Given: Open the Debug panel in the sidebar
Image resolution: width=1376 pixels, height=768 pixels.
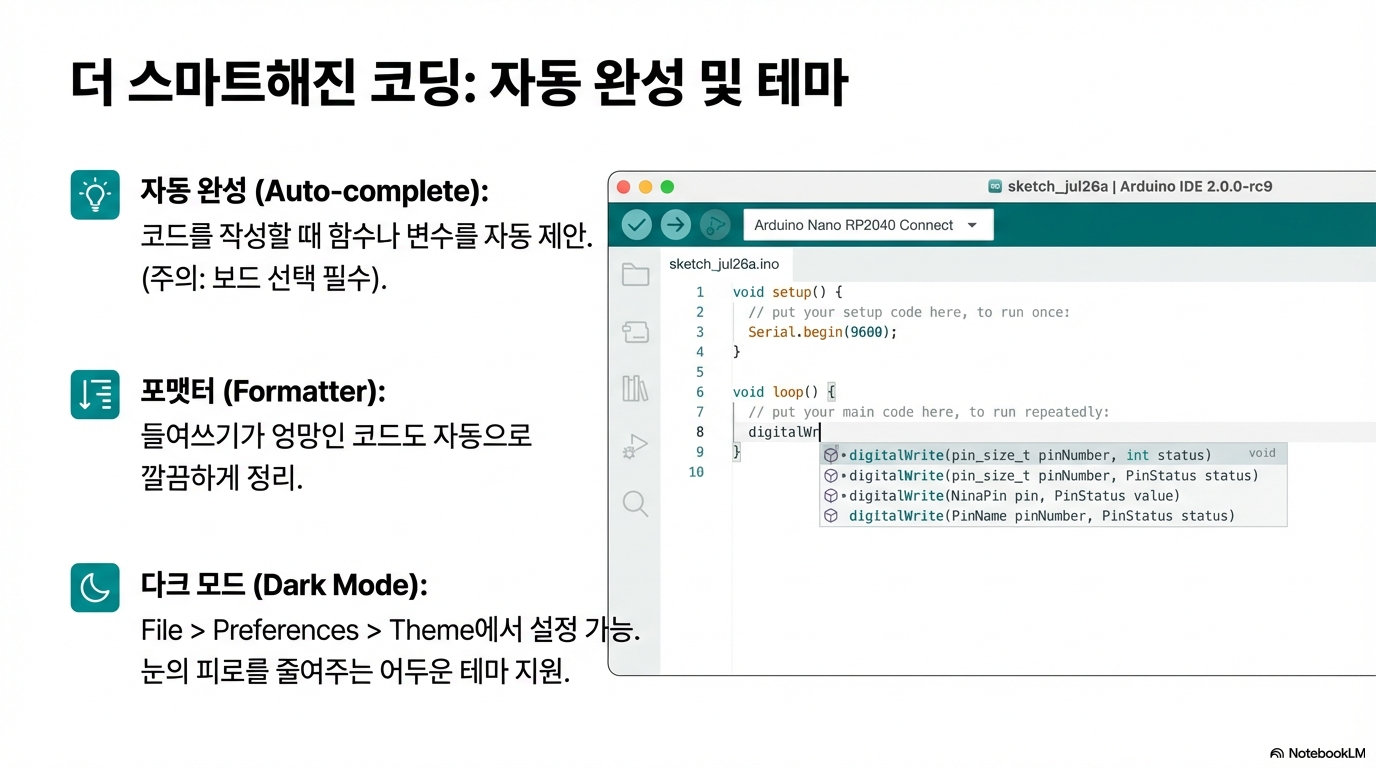Looking at the screenshot, I should click(636, 446).
